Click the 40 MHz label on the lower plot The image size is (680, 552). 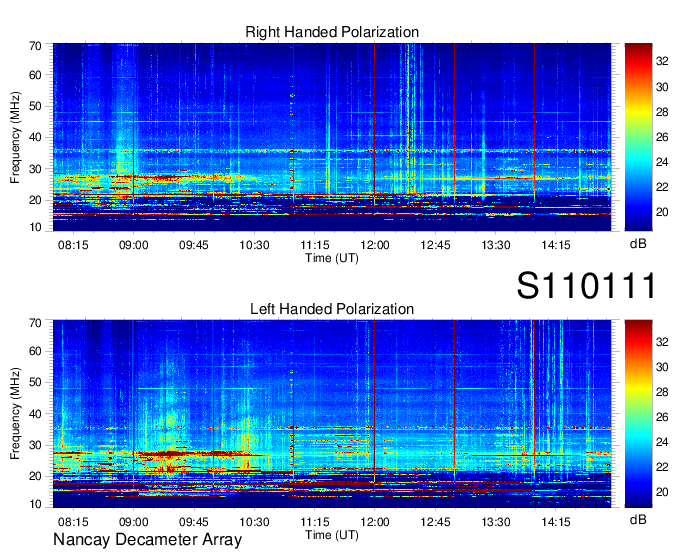[x=35, y=414]
